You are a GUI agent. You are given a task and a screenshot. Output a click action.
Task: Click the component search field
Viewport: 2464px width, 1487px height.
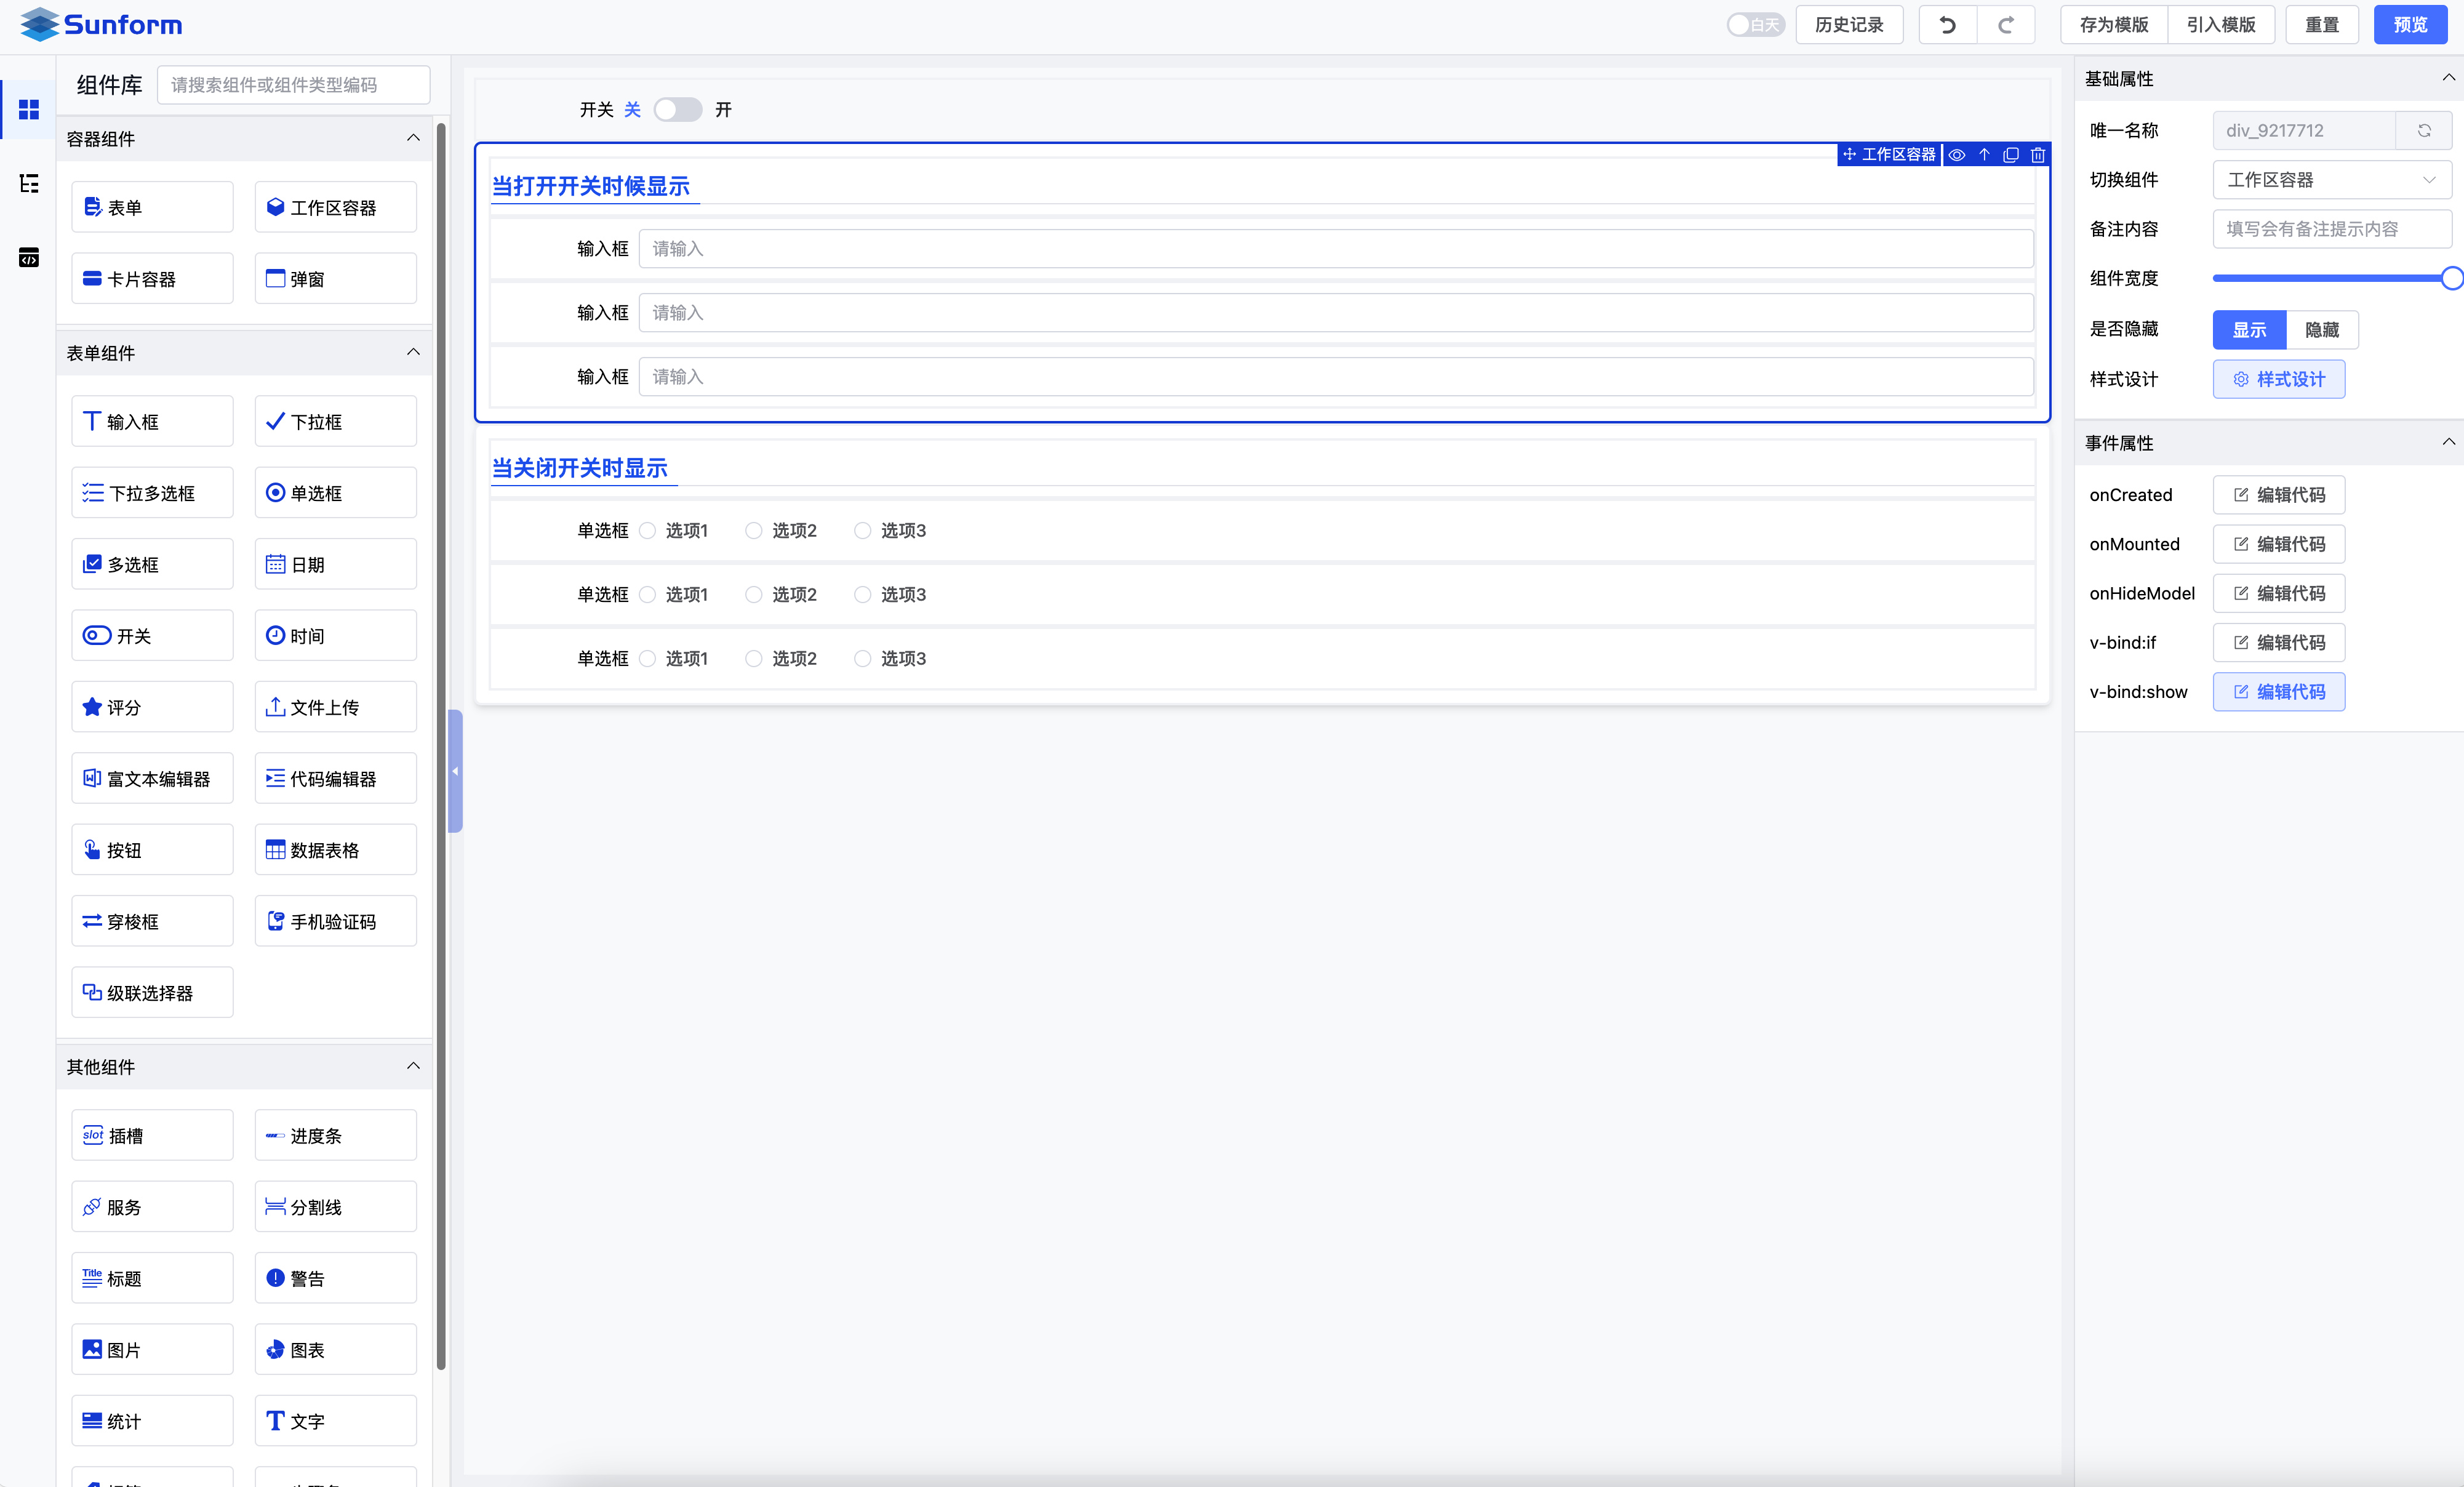293,85
